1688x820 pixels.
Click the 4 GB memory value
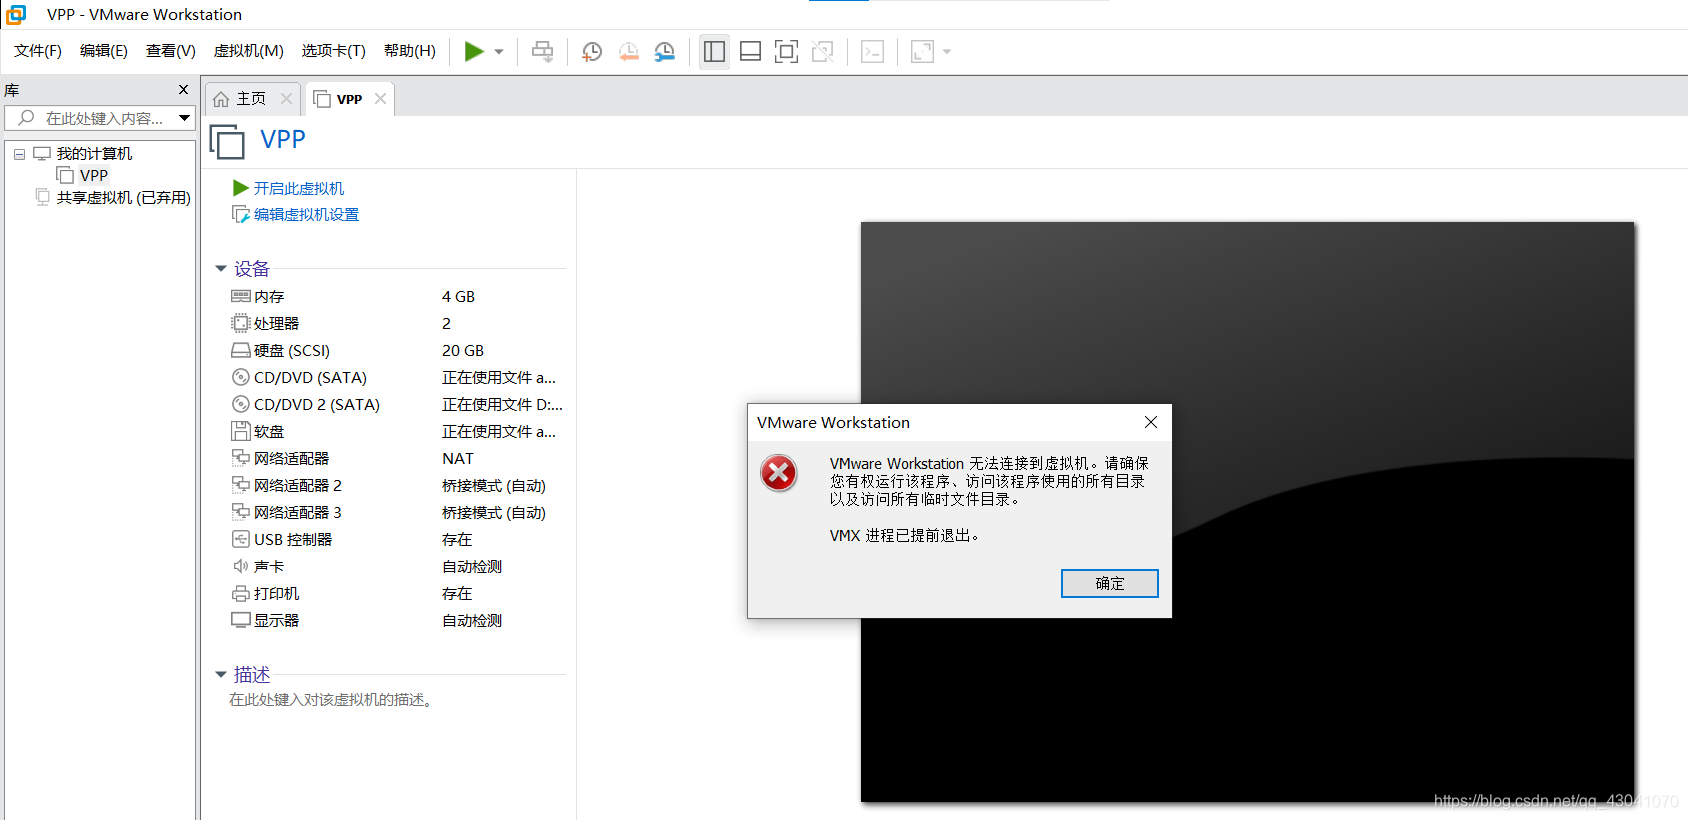[x=458, y=296]
